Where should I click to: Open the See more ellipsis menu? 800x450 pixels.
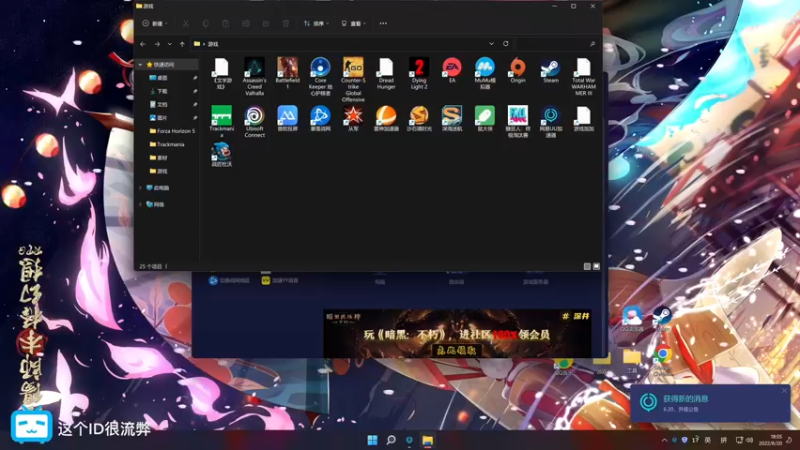tap(383, 23)
